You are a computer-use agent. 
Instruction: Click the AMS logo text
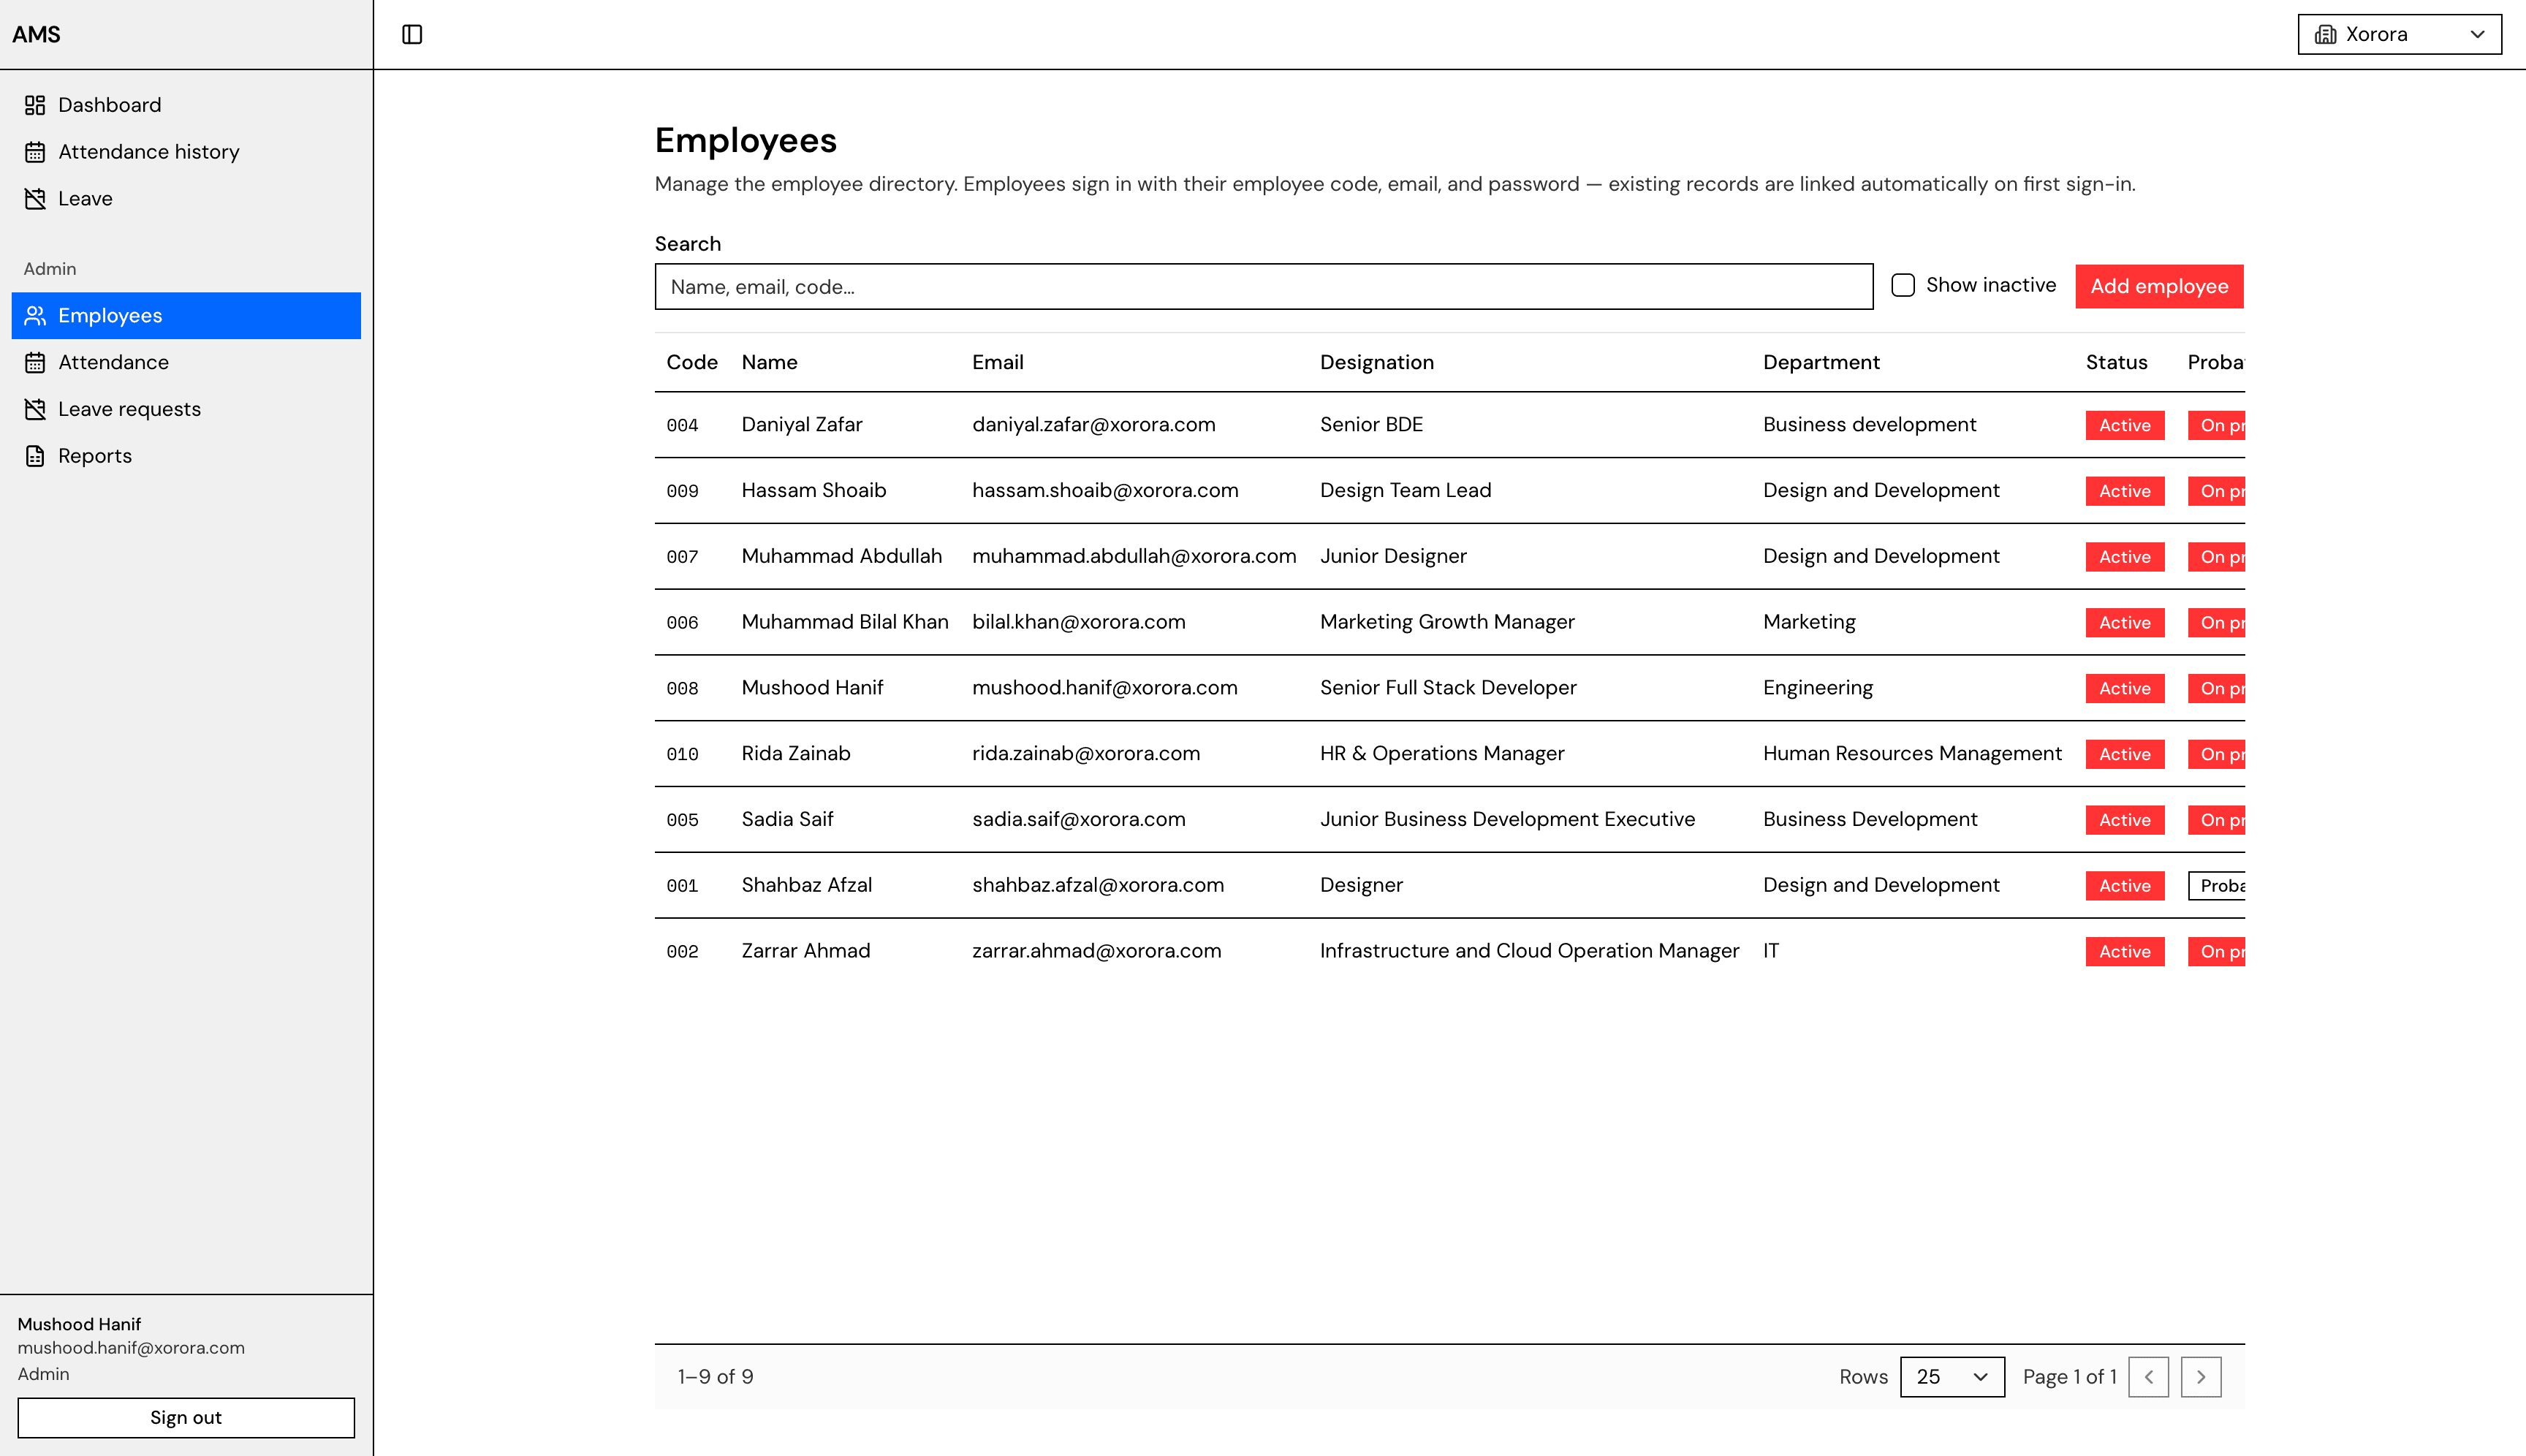click(x=36, y=34)
